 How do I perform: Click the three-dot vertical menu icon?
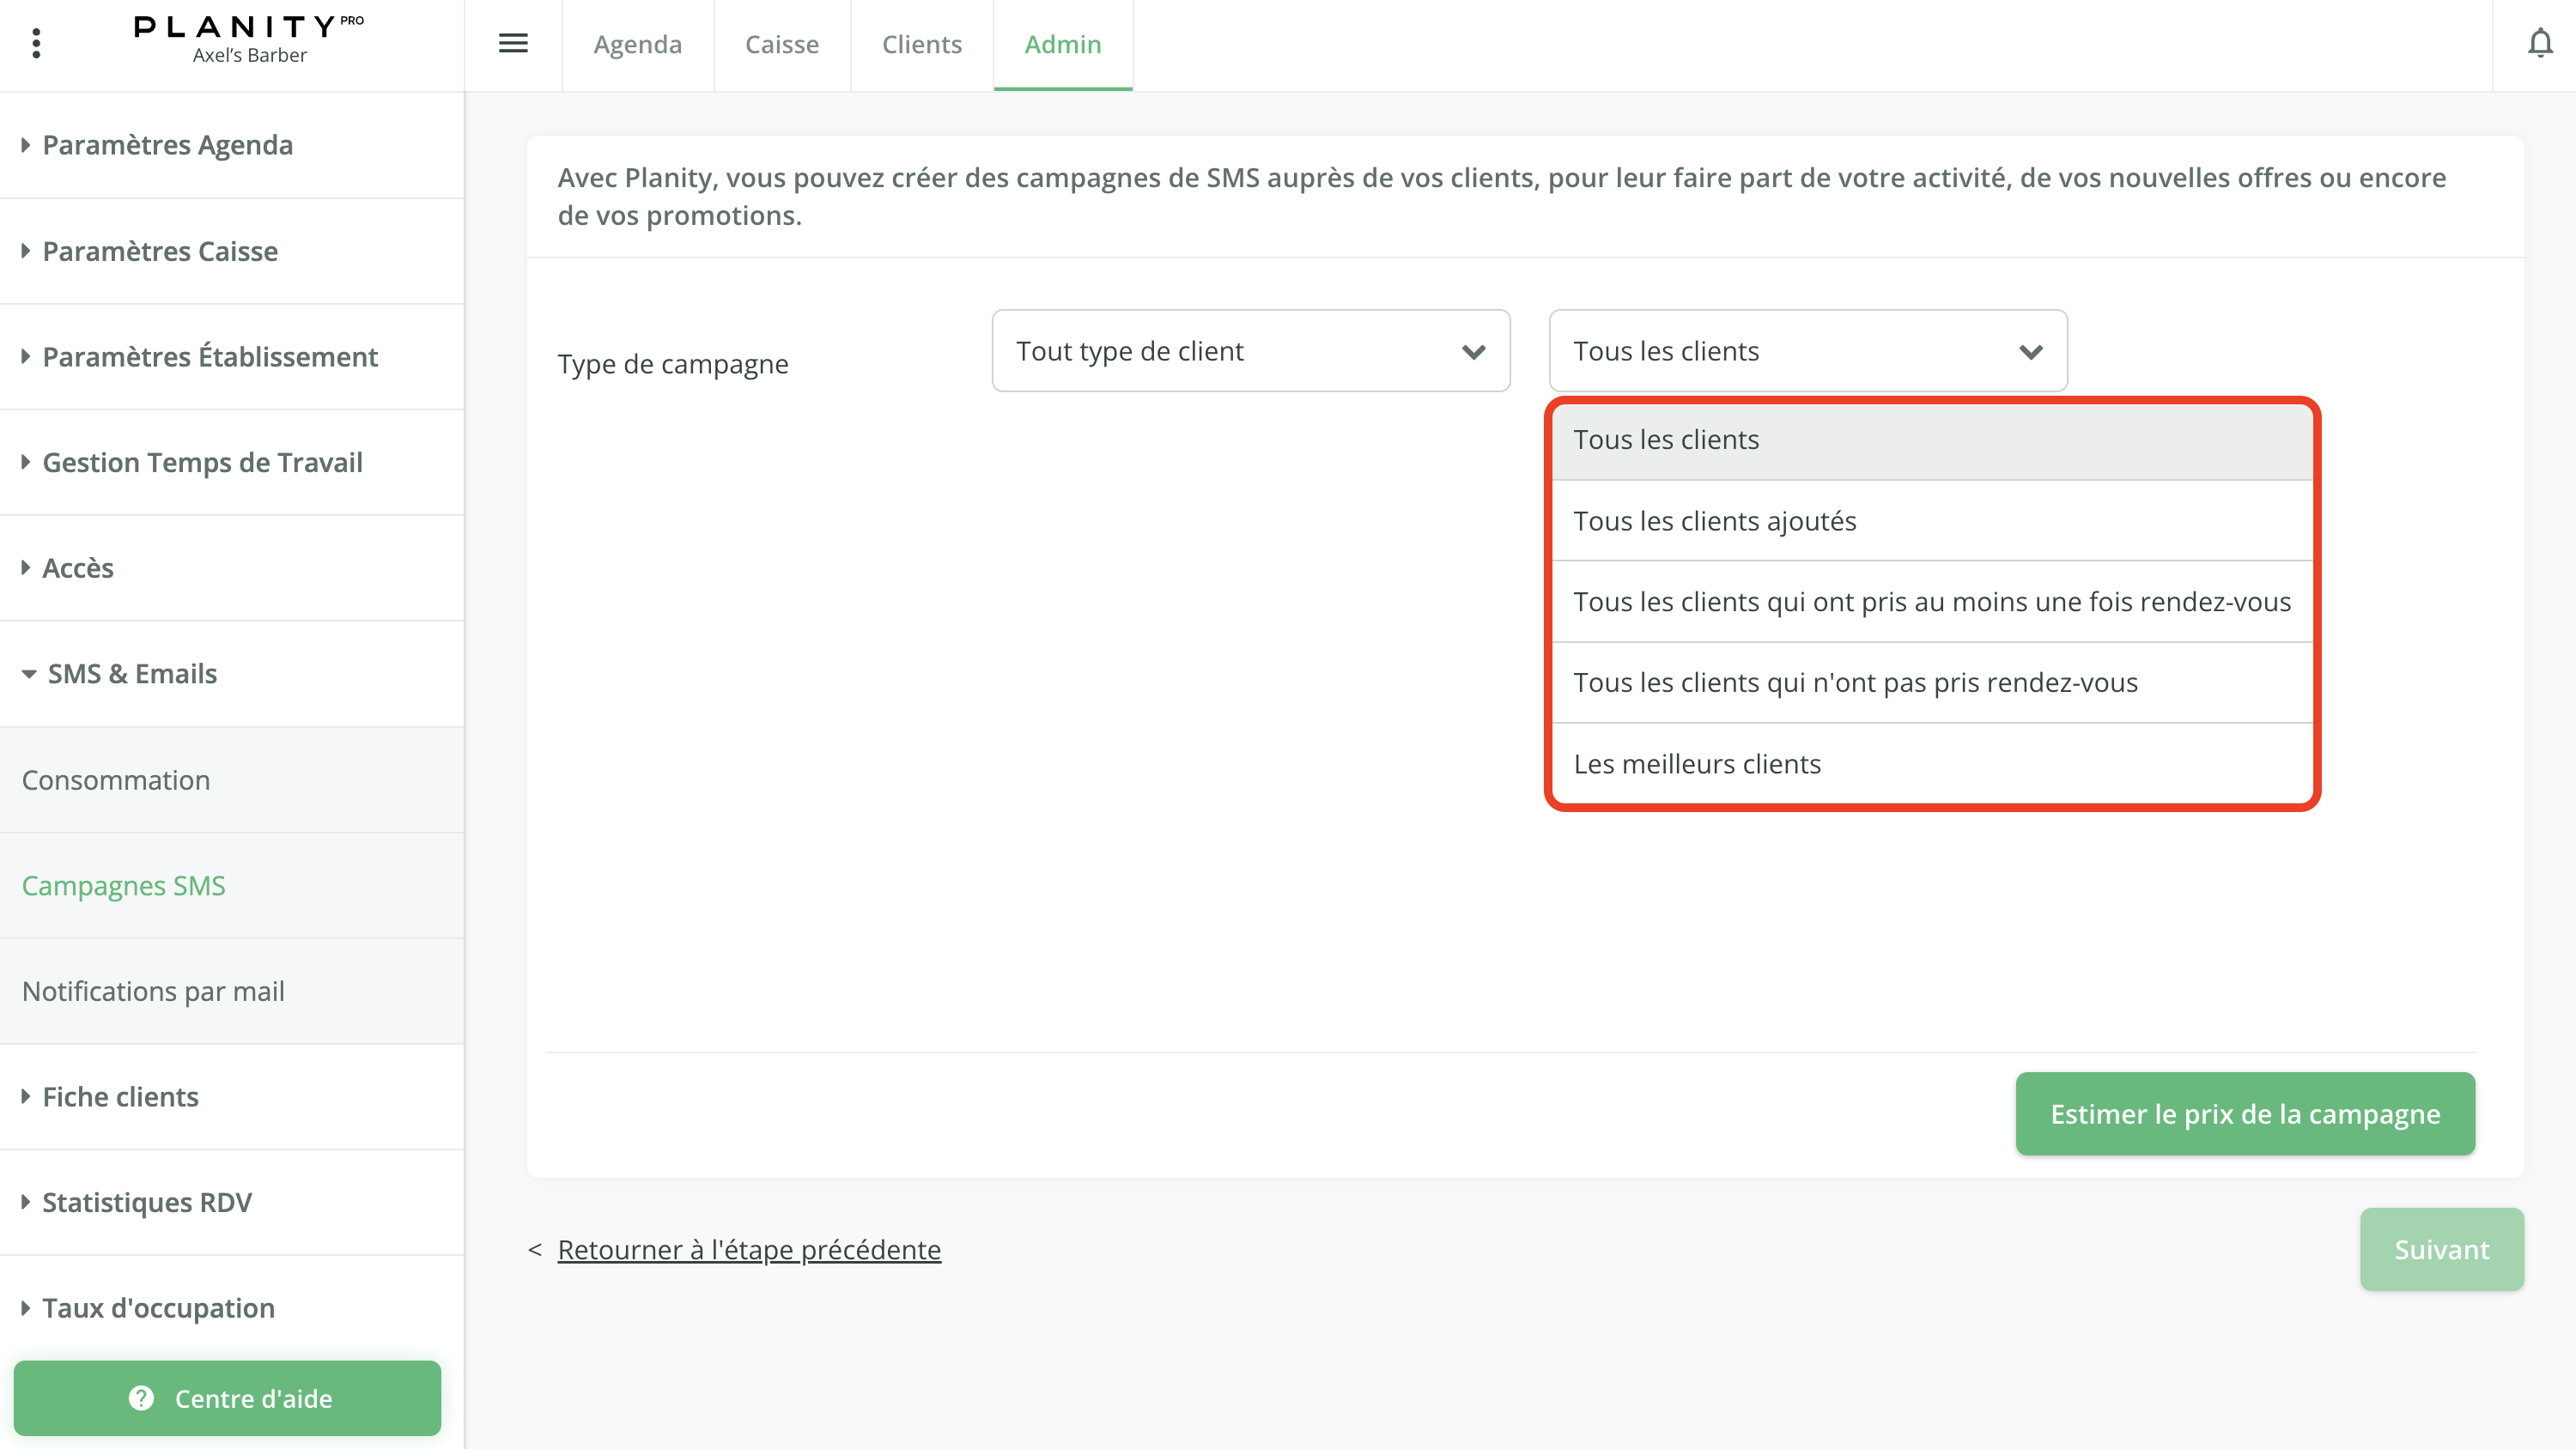point(36,44)
